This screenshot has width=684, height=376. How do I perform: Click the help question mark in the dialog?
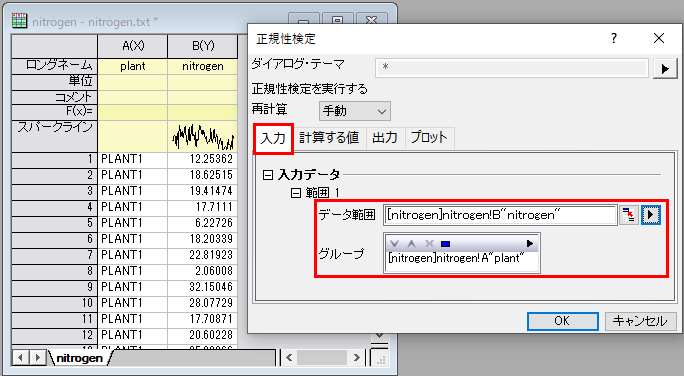(614, 38)
